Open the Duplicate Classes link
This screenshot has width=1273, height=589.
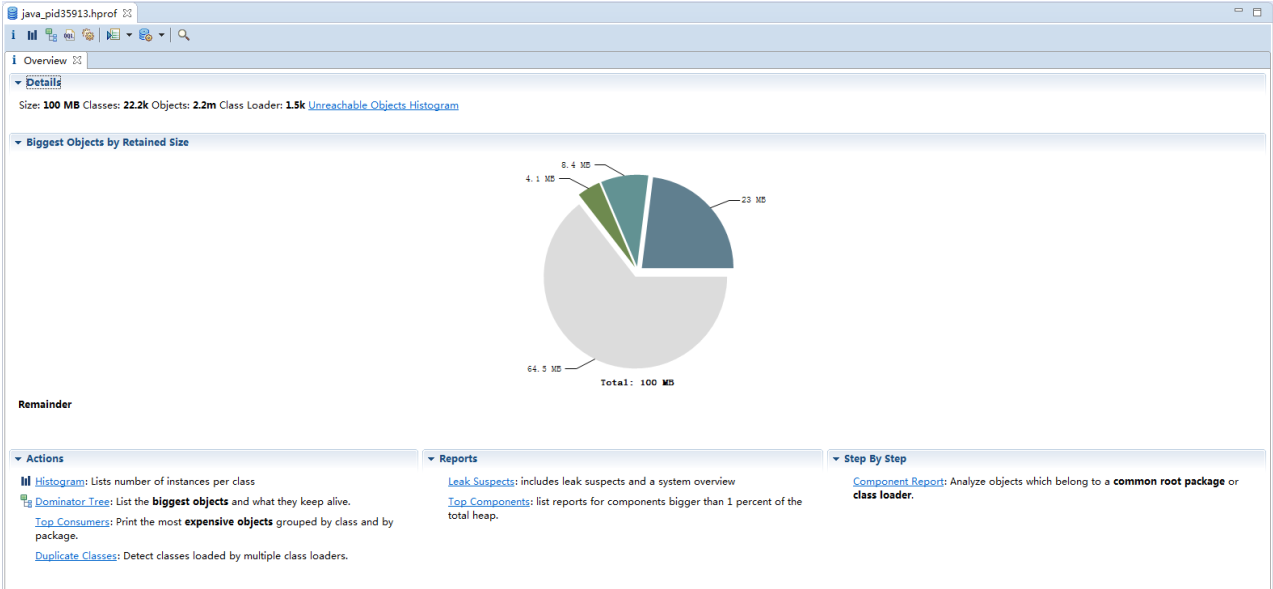coord(76,555)
